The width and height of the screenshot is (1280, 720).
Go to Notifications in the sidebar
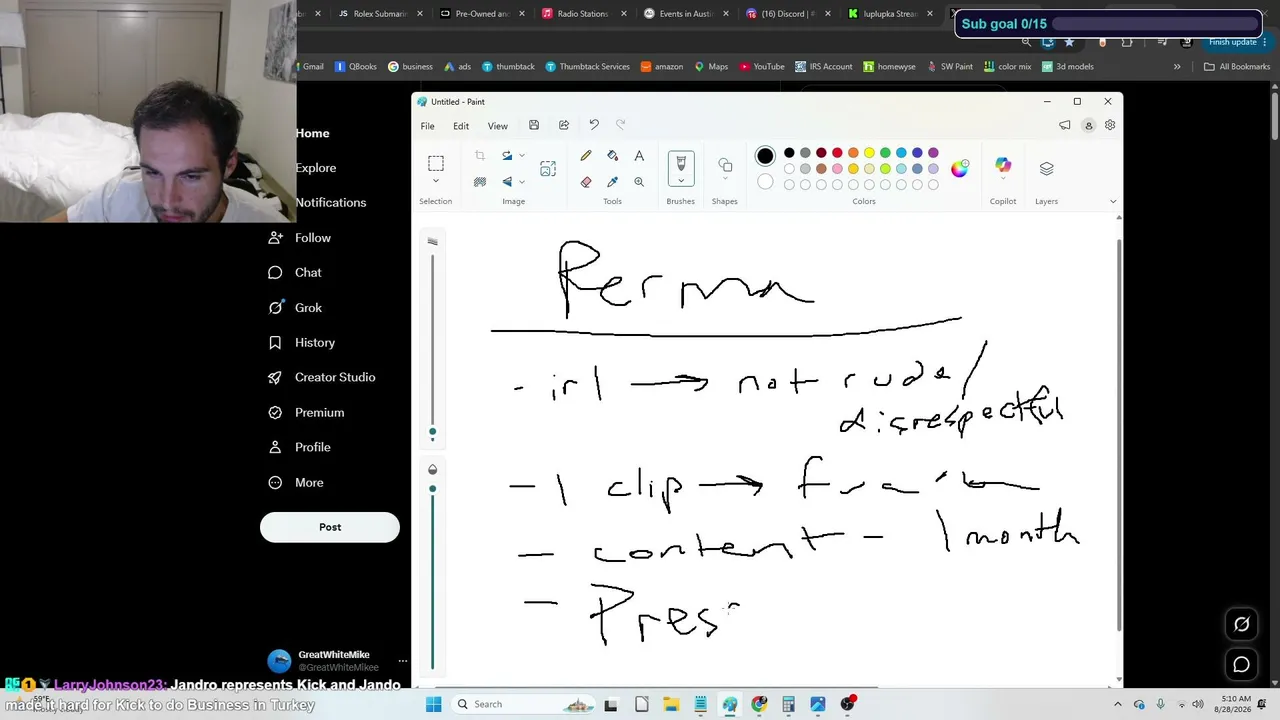[330, 202]
